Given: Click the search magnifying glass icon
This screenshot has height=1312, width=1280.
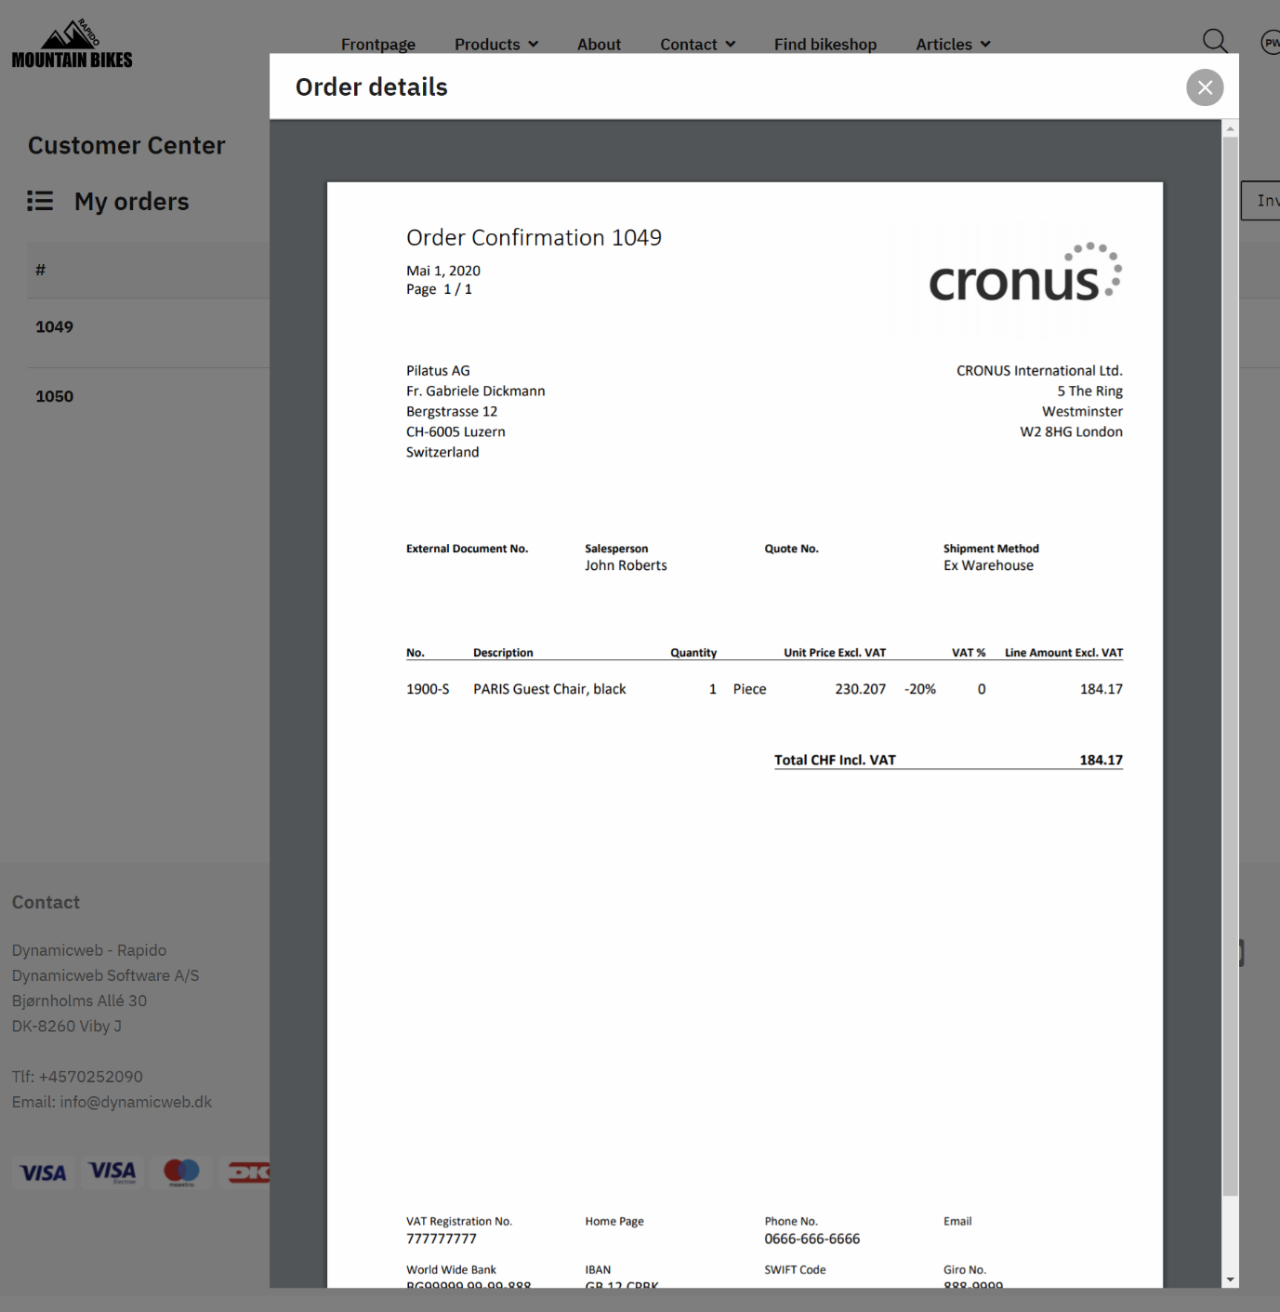Looking at the screenshot, I should coord(1214,41).
